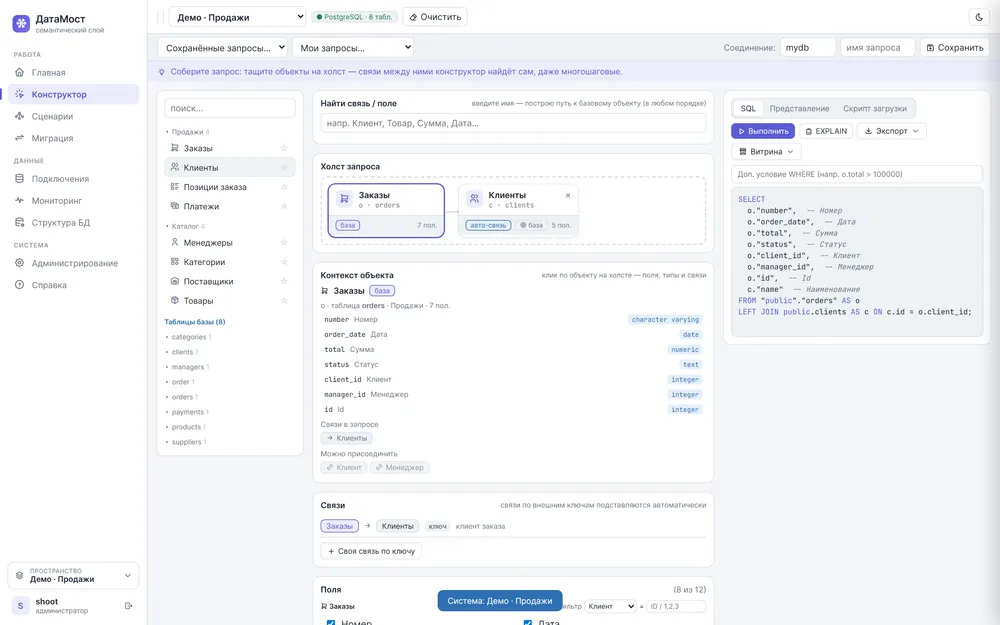Viewport: 1000px width, 625px height.
Task: Click the lightbulb hint icon
Action: point(161,72)
